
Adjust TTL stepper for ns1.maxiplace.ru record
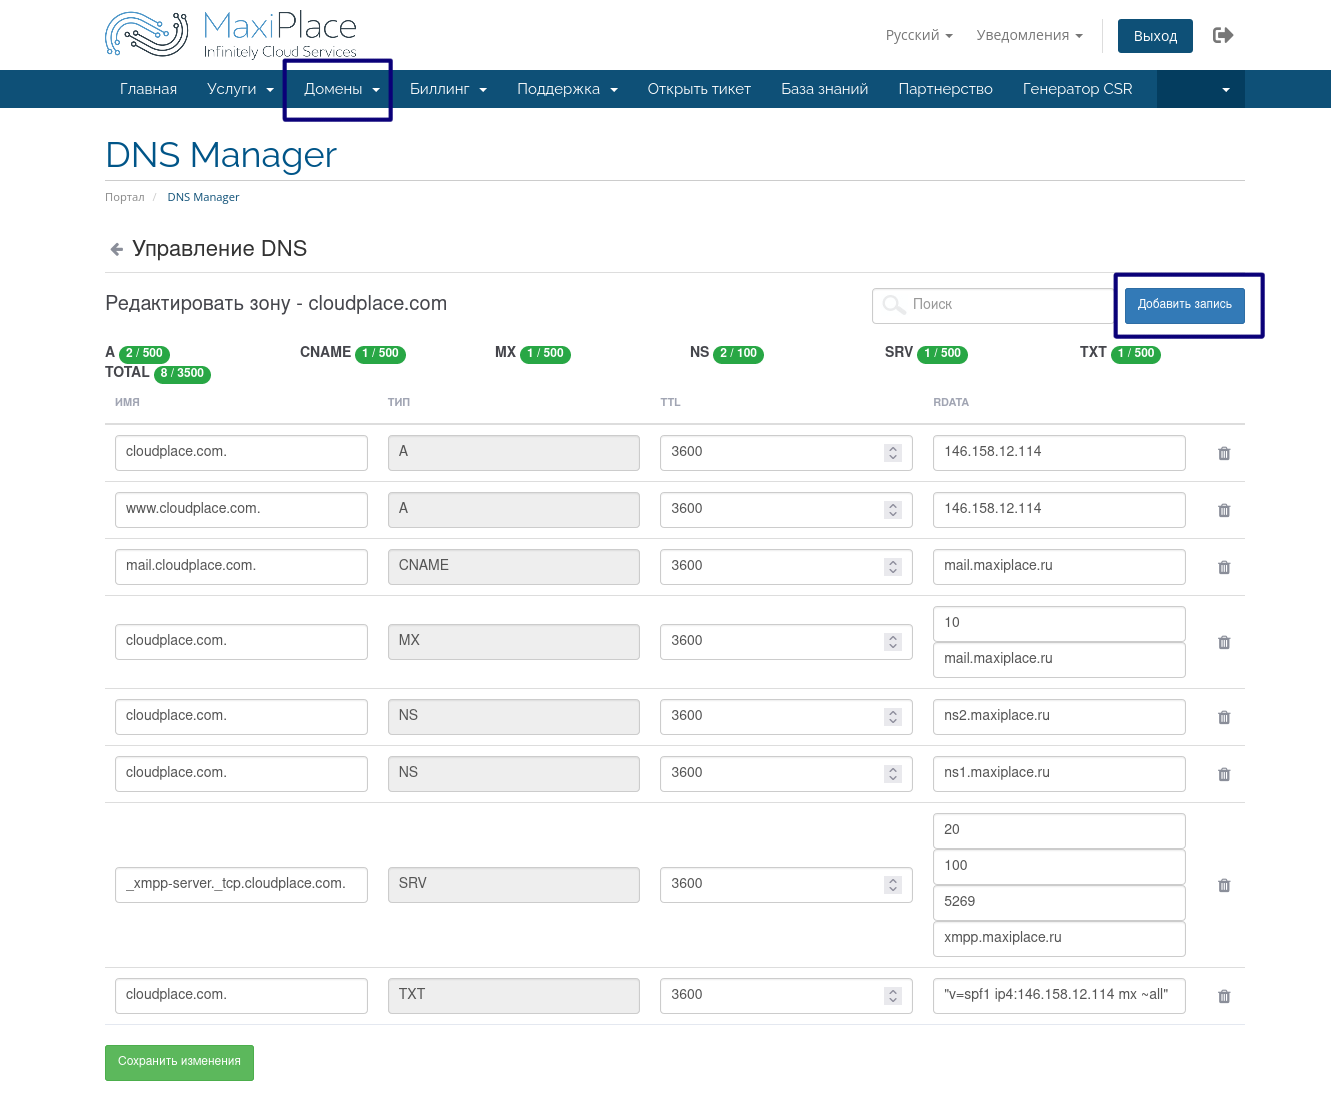893,774
